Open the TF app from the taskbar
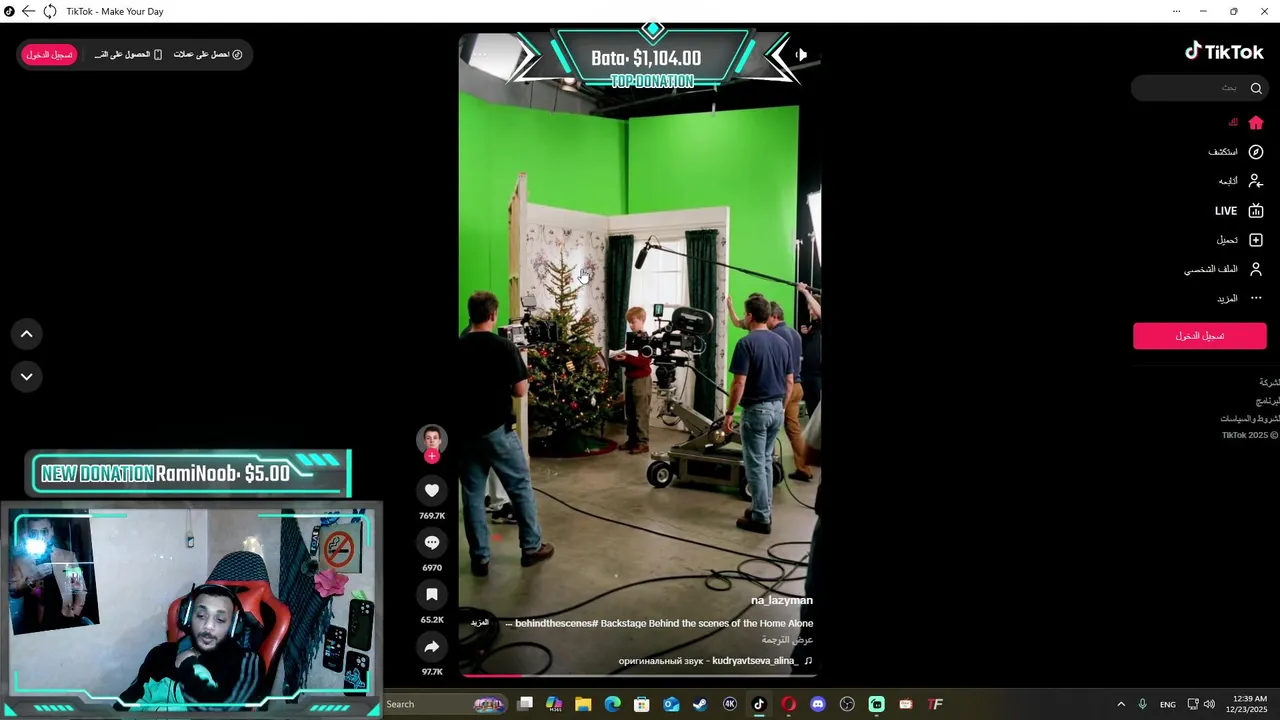This screenshot has height=720, width=1280. (935, 704)
